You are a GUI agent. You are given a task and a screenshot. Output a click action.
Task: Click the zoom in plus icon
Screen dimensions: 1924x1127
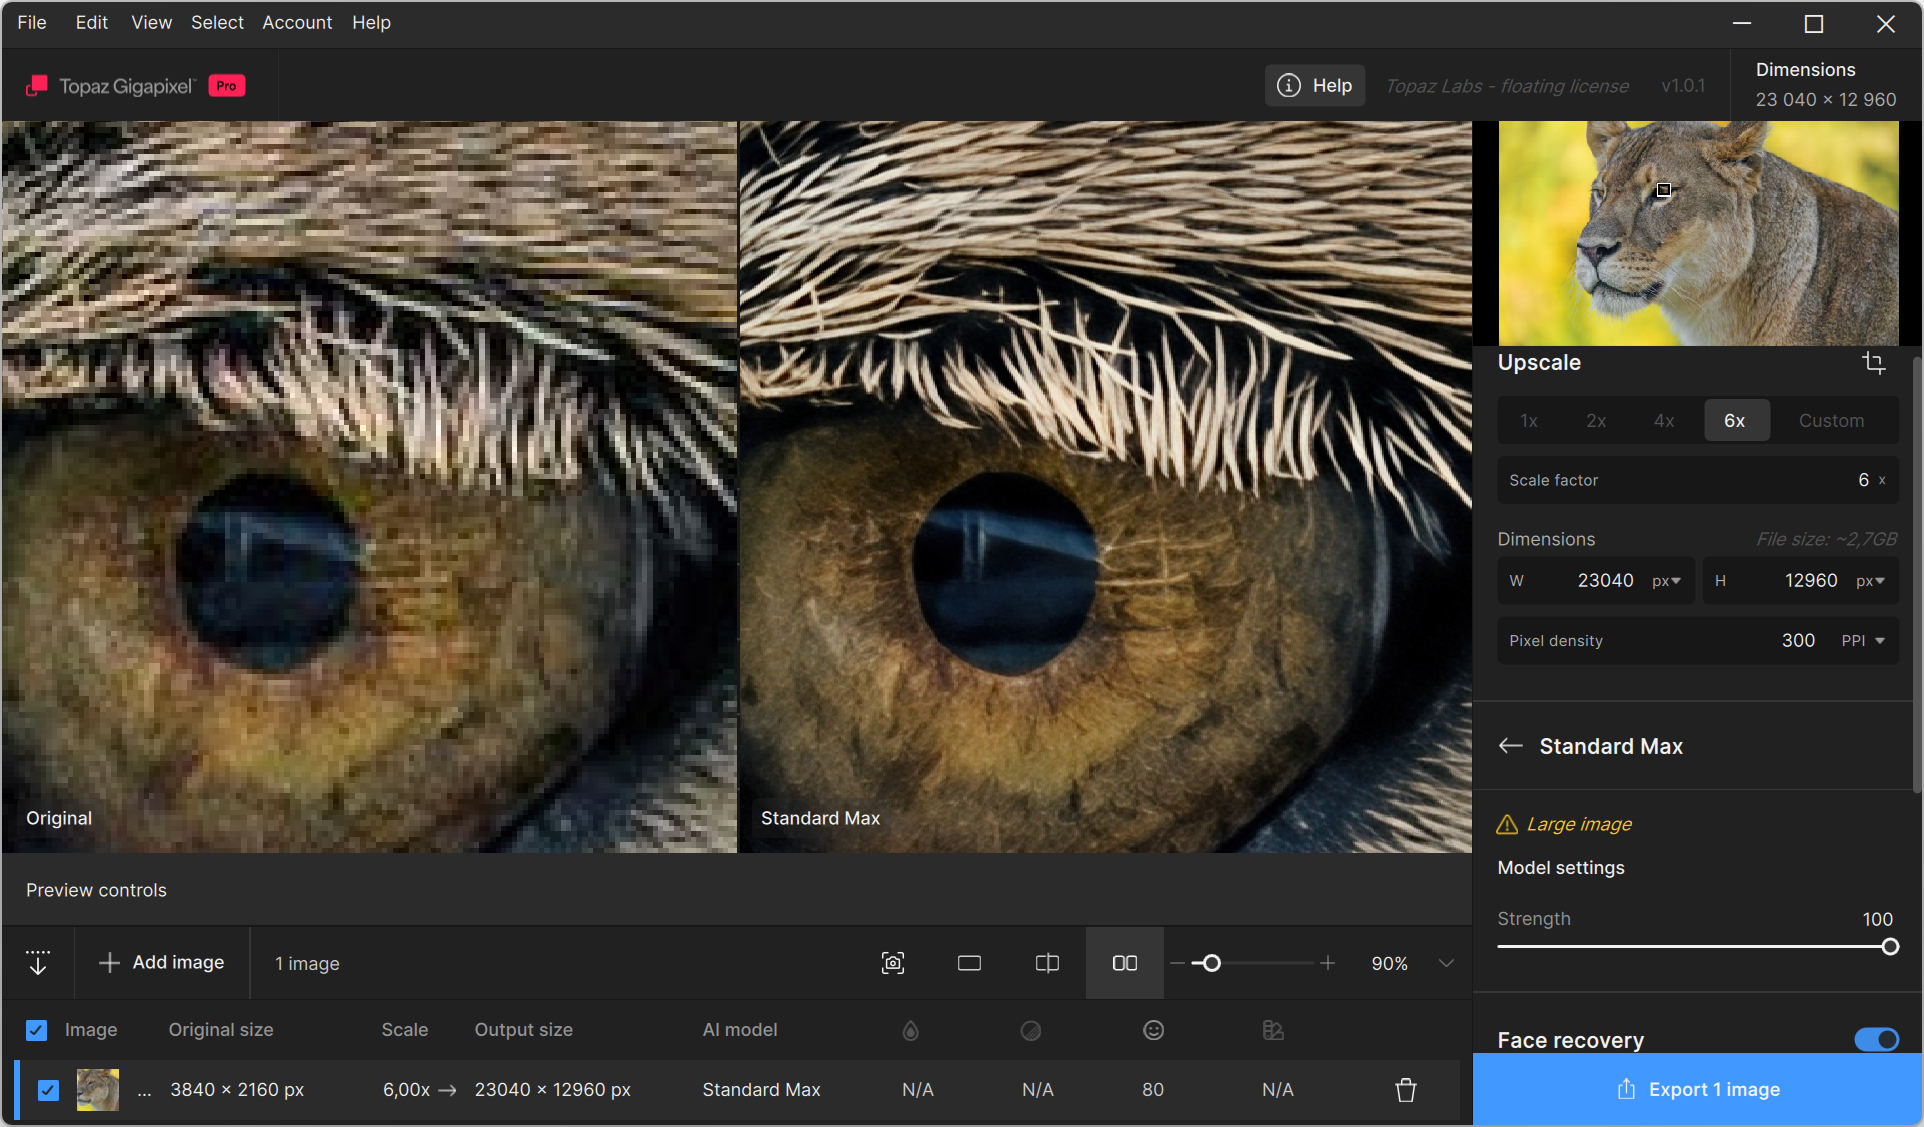pos(1327,963)
